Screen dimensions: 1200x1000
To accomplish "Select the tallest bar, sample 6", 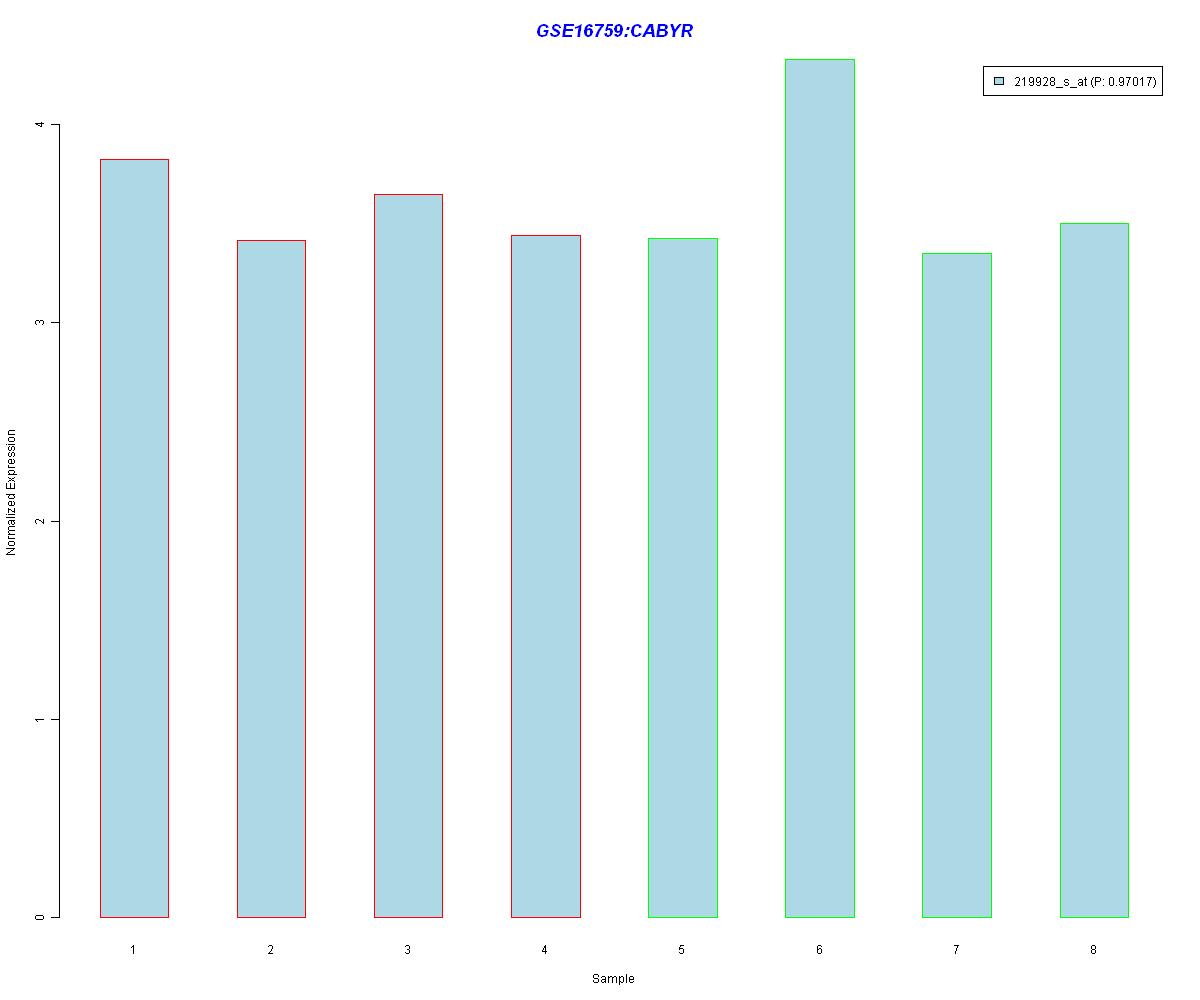I will pos(820,488).
